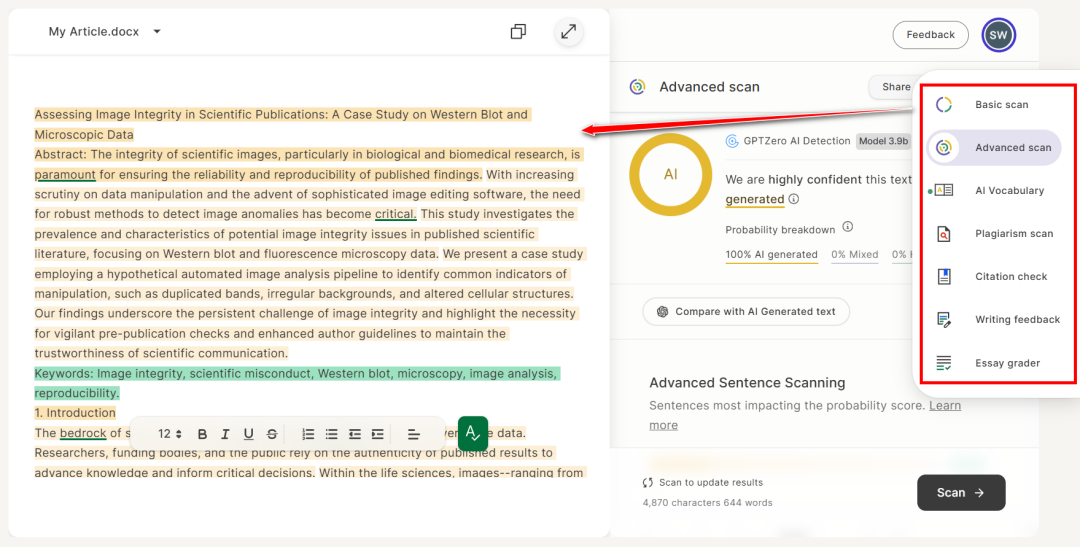
Task: Click the copy document icon
Action: coord(518,32)
